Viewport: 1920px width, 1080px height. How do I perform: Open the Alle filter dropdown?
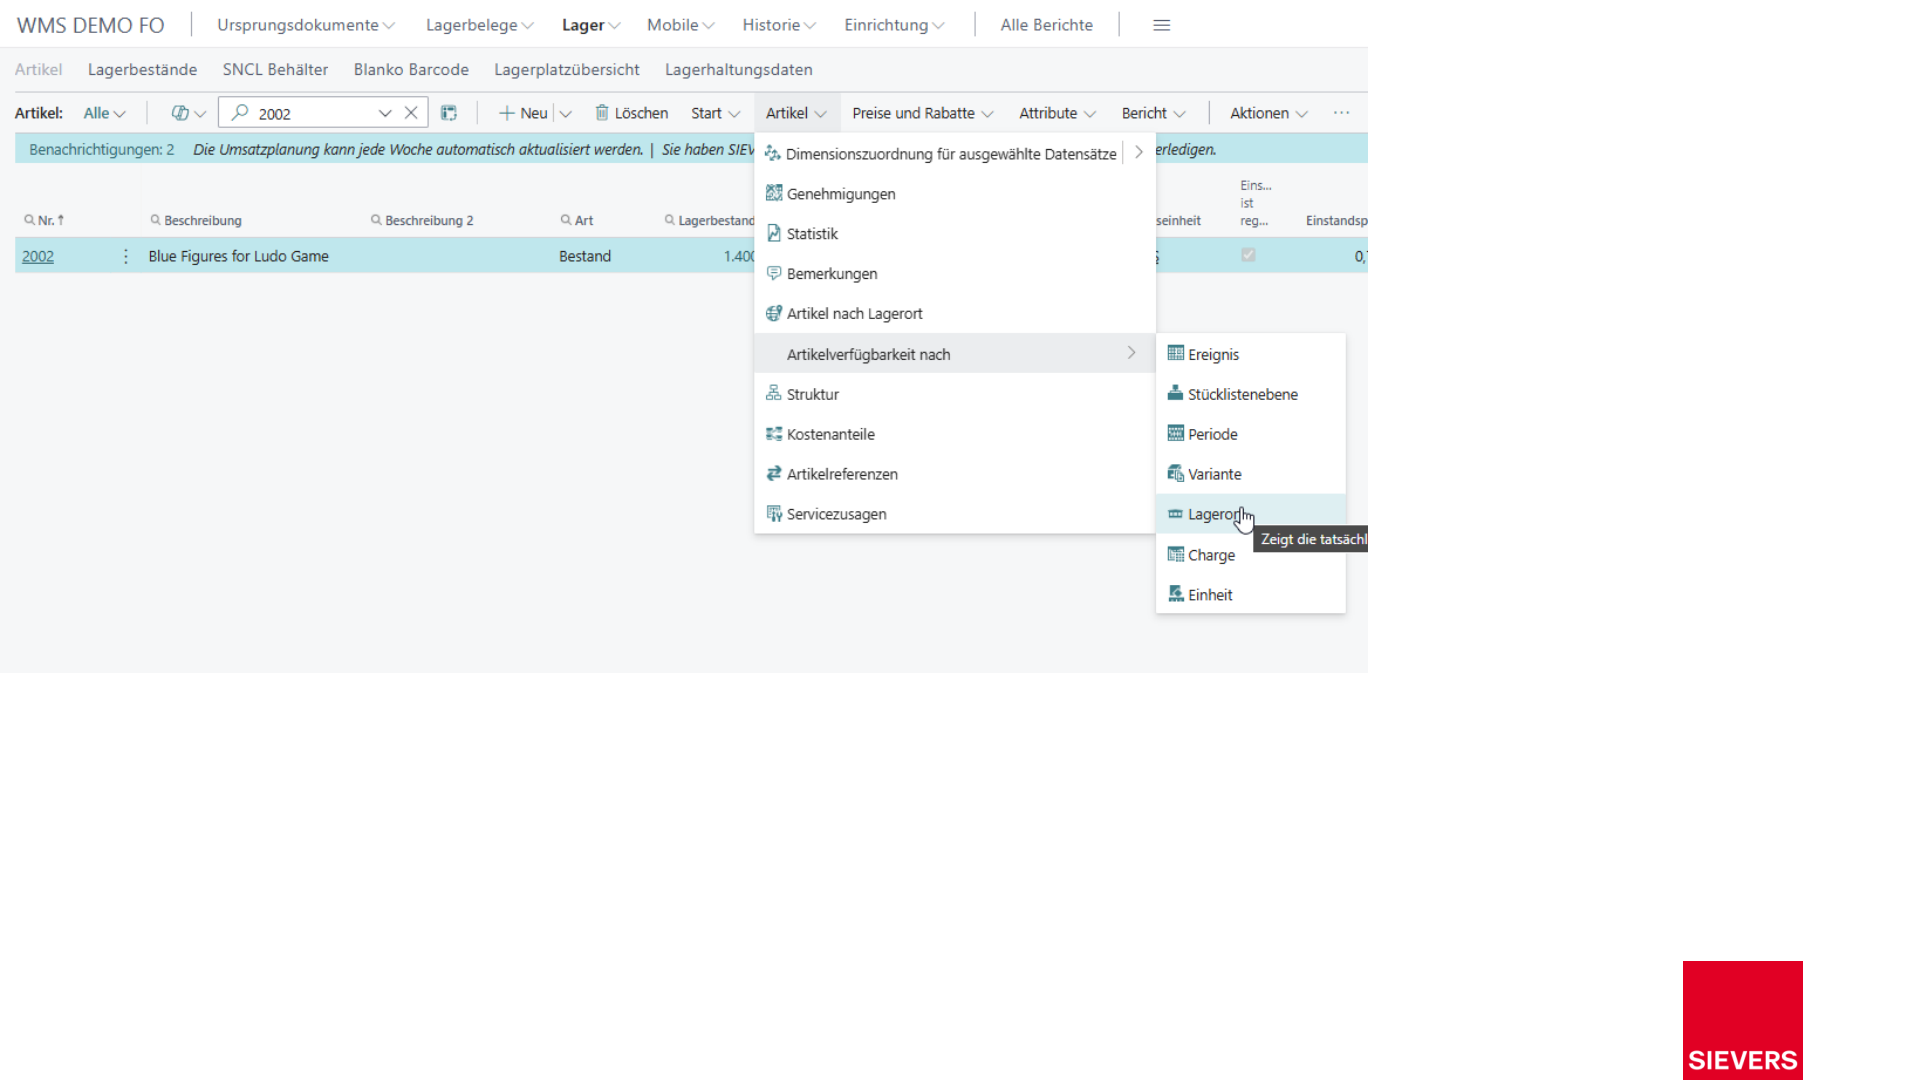pos(104,113)
